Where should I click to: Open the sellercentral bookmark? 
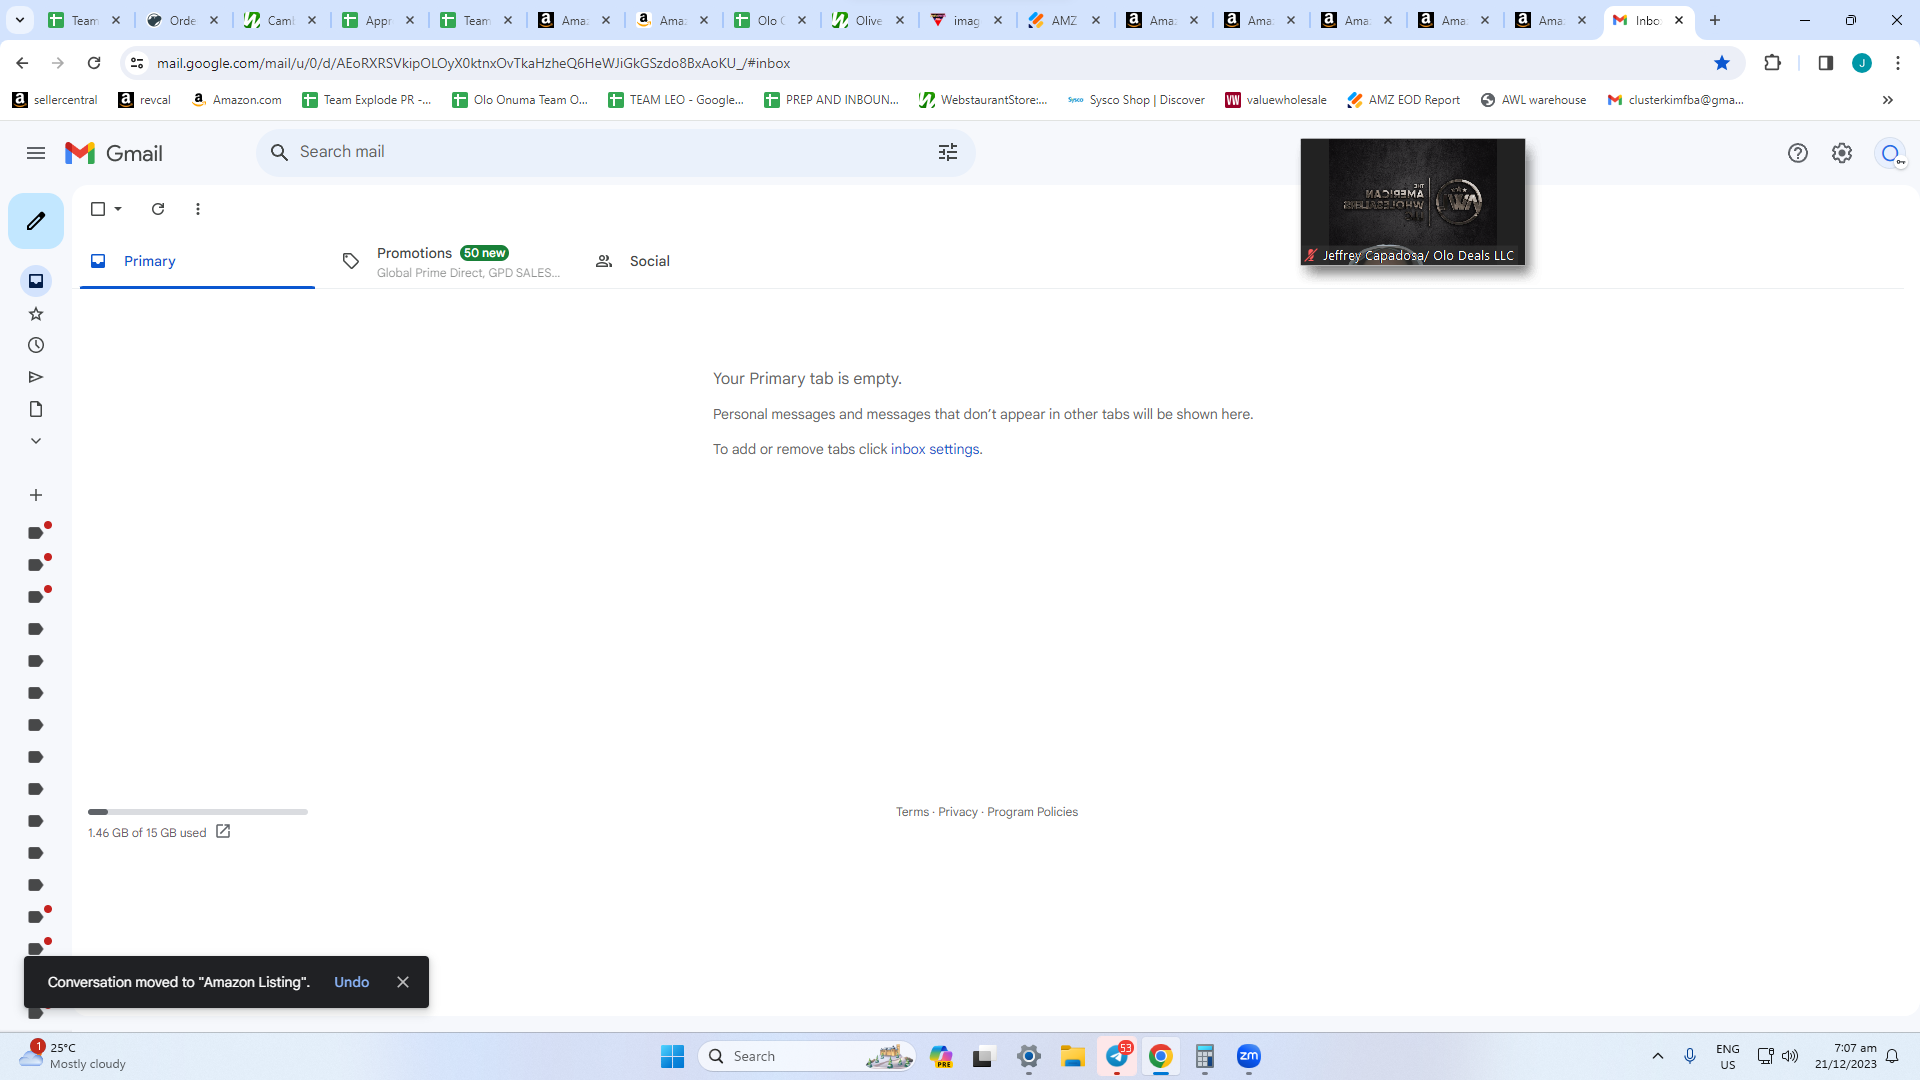click(56, 100)
